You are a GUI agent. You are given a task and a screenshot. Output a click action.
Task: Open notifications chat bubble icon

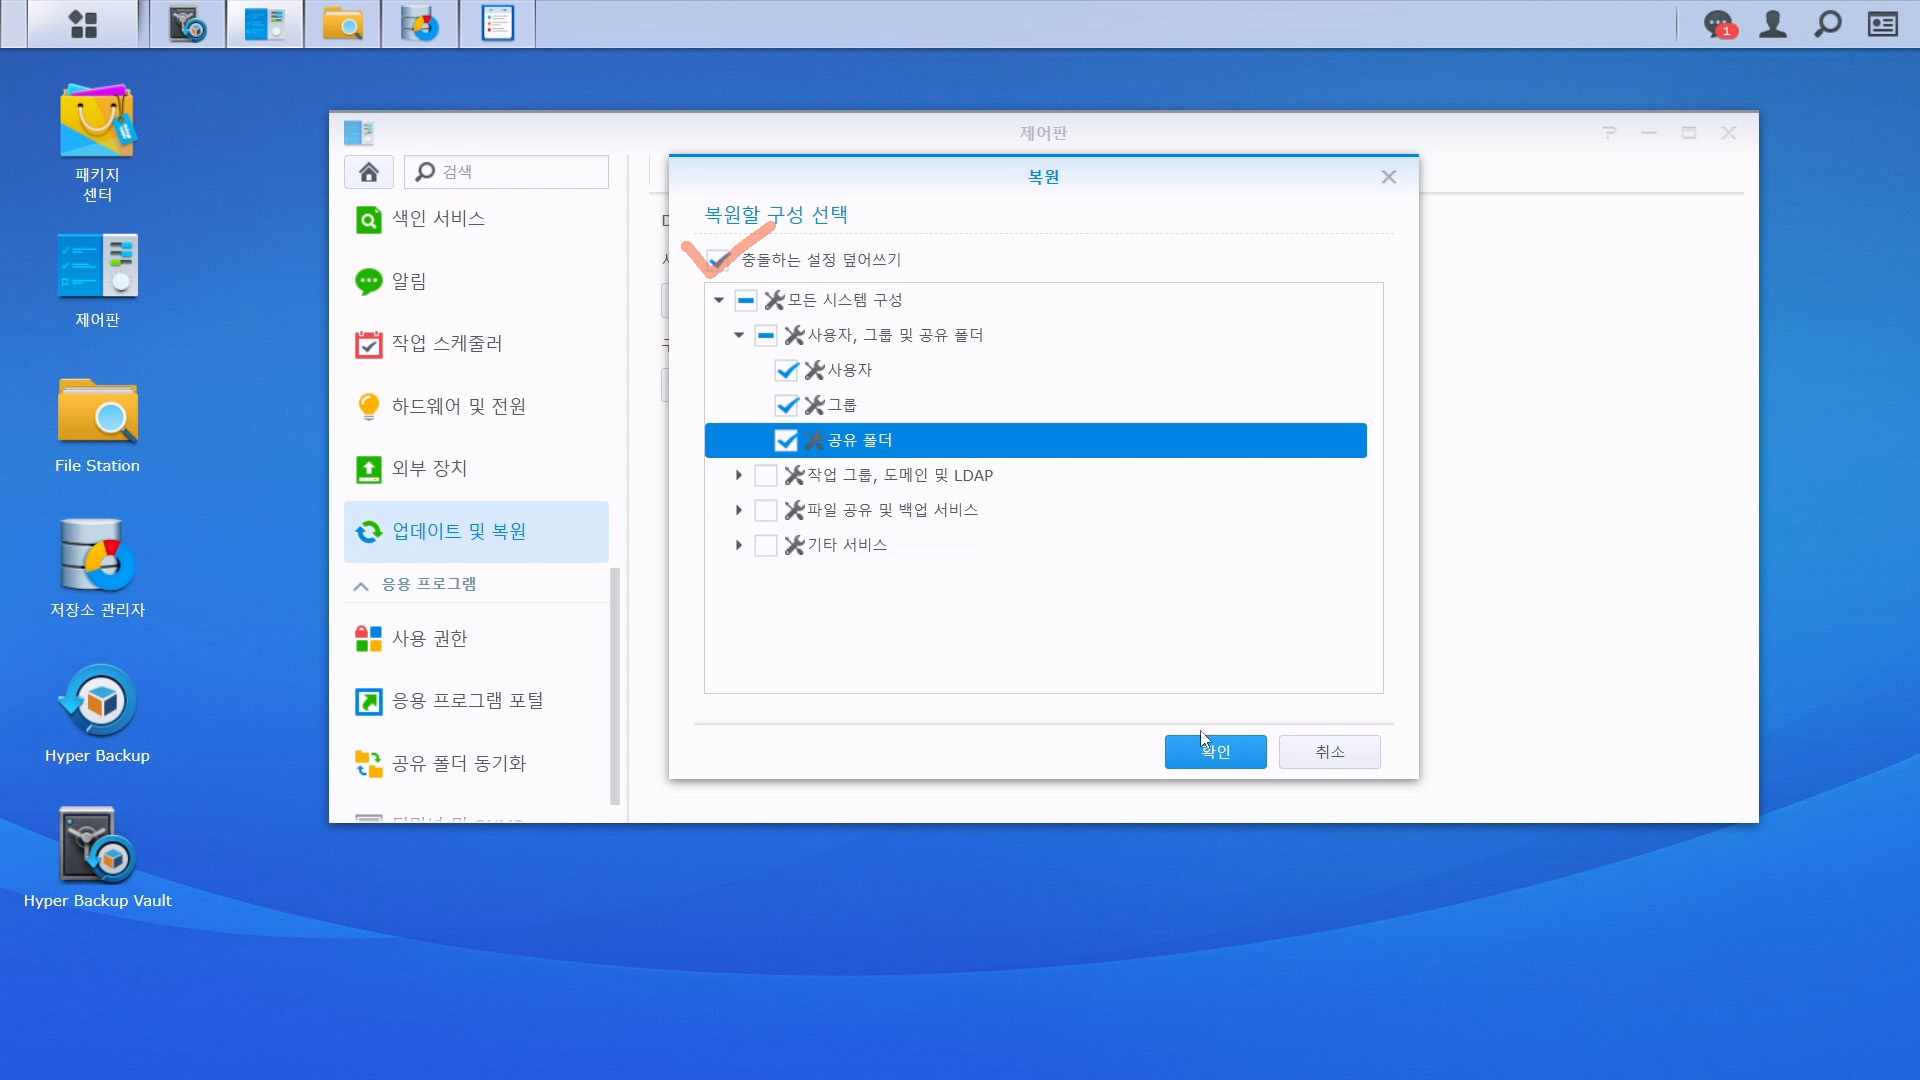[1718, 24]
